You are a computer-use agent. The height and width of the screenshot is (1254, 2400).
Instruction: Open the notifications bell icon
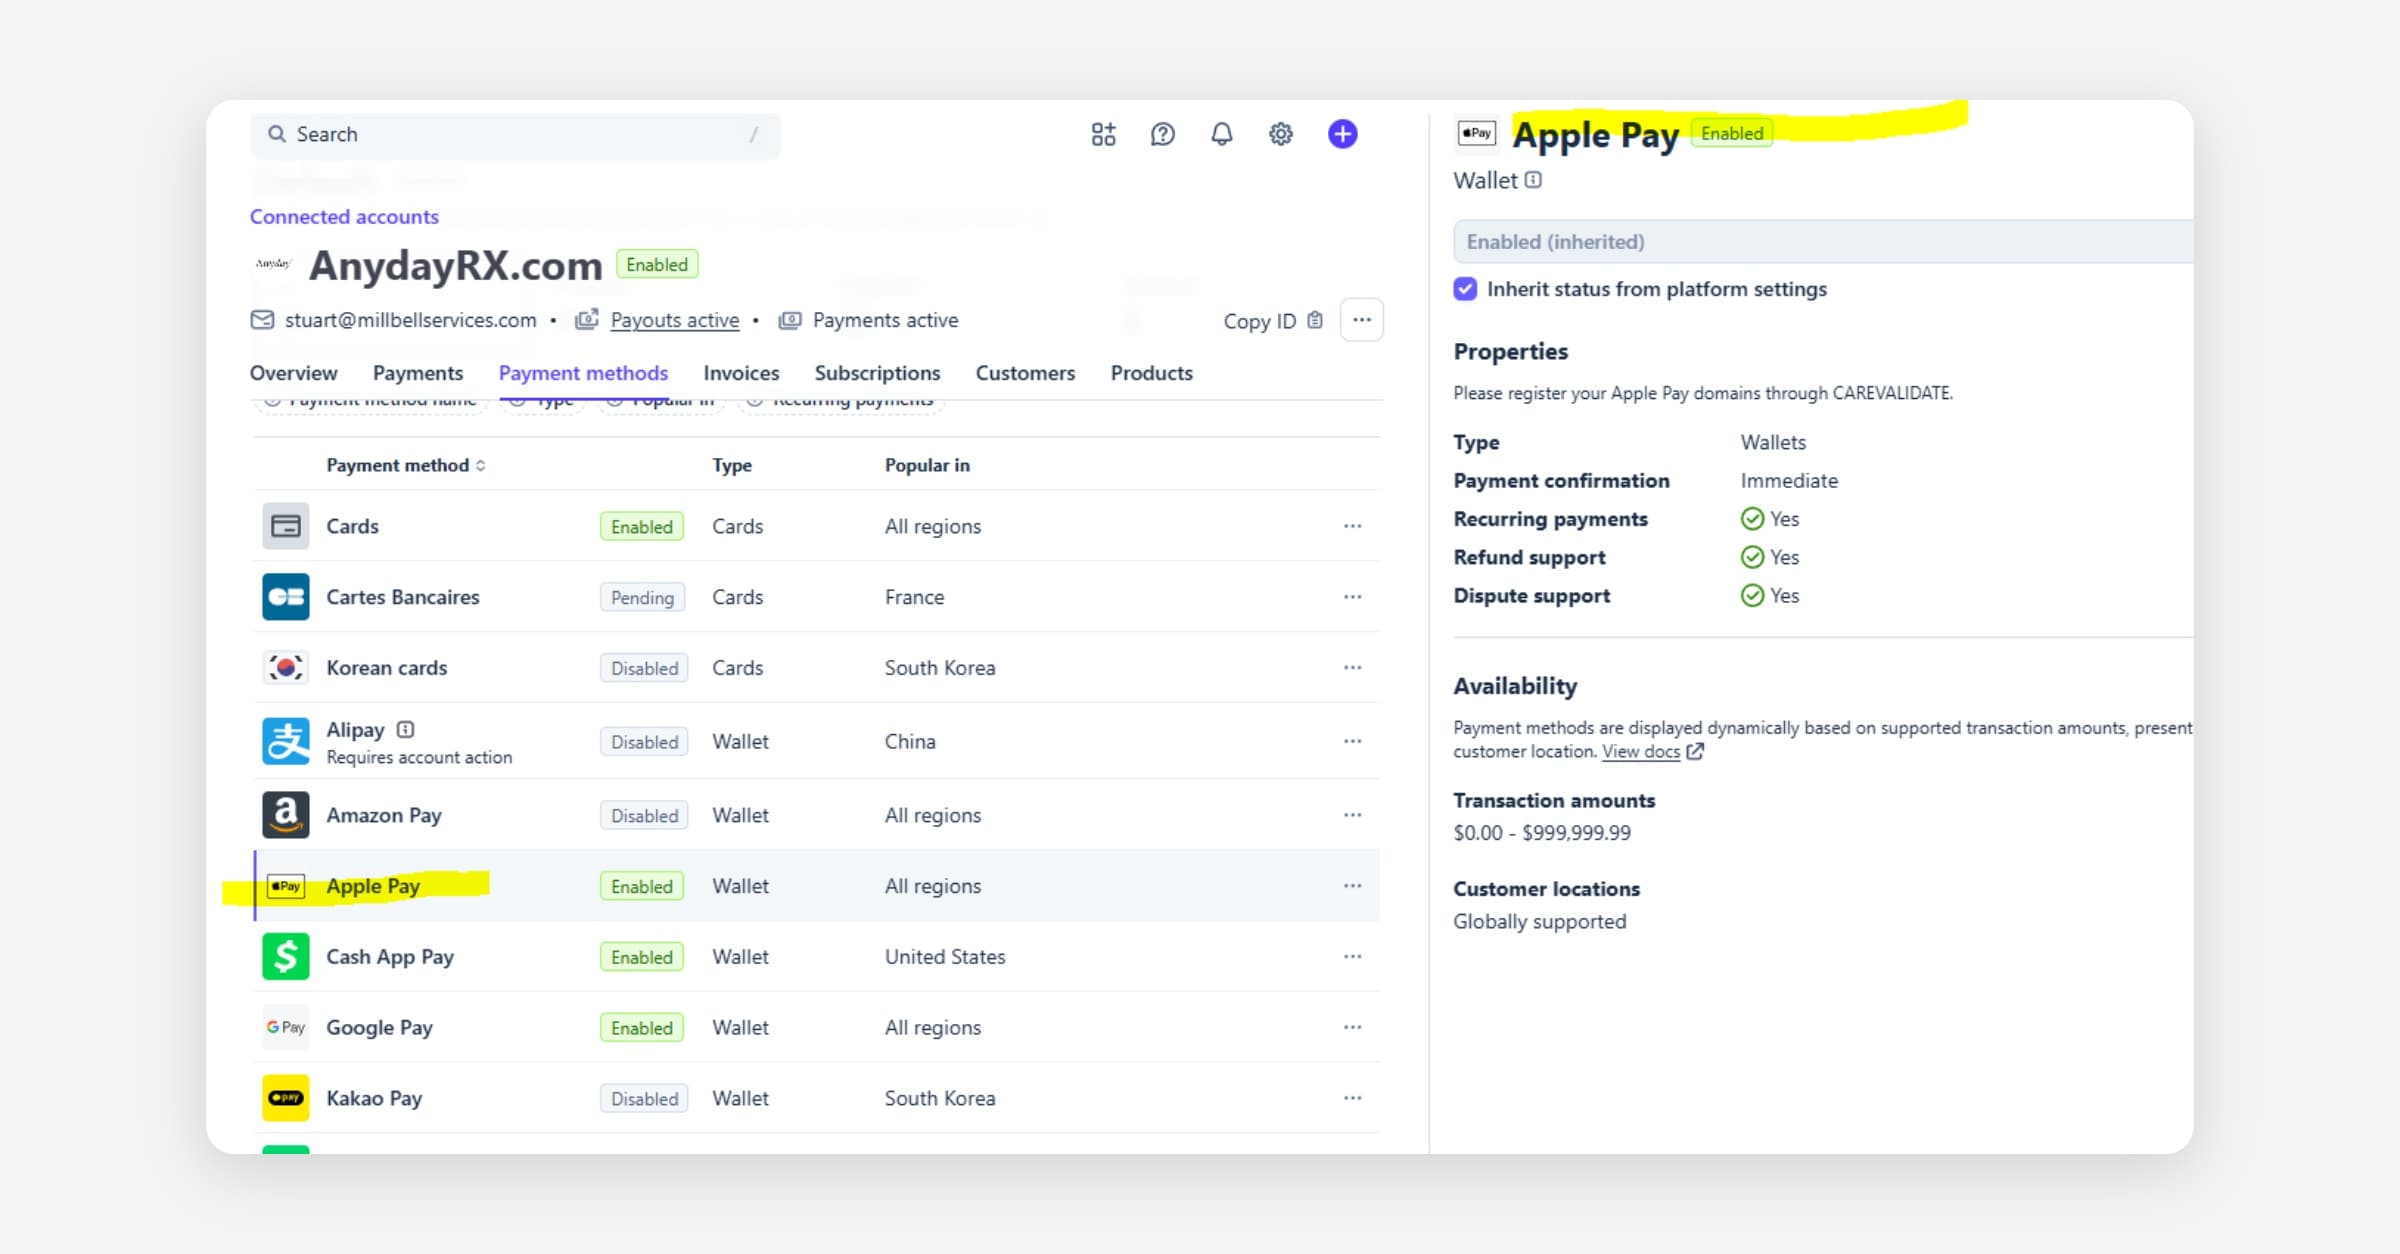(1221, 134)
